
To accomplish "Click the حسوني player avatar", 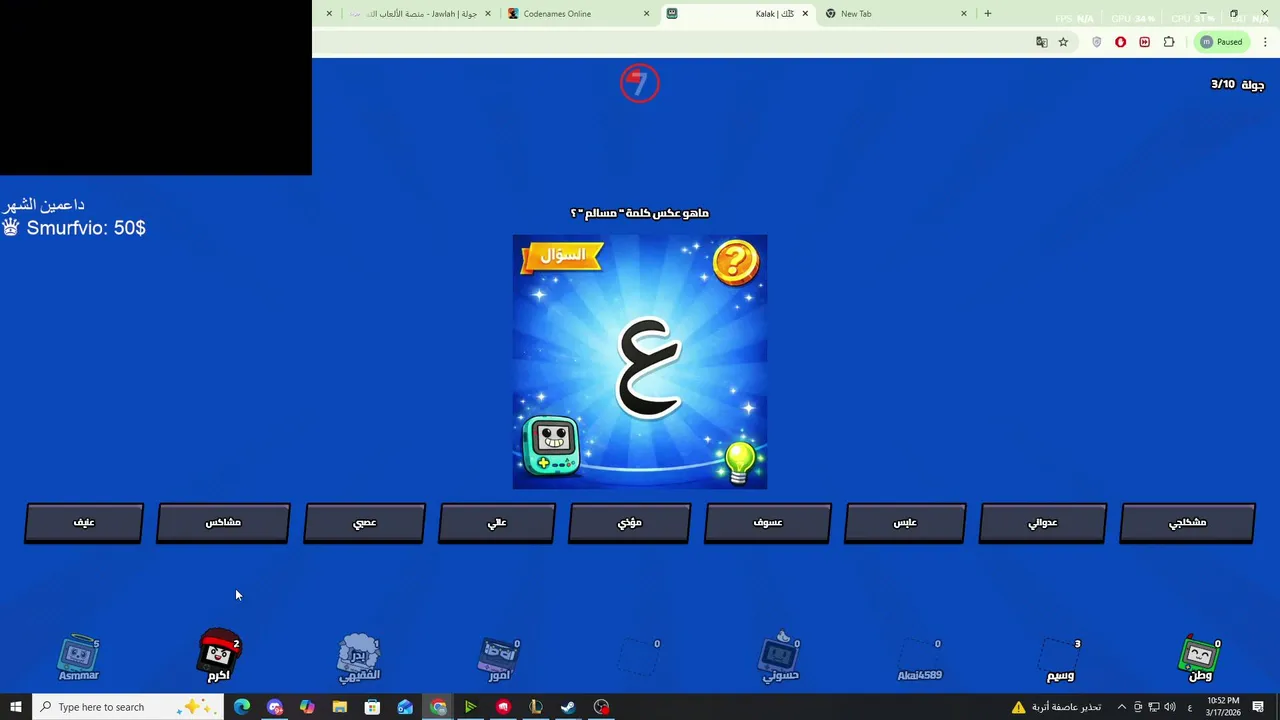I will 780,656.
